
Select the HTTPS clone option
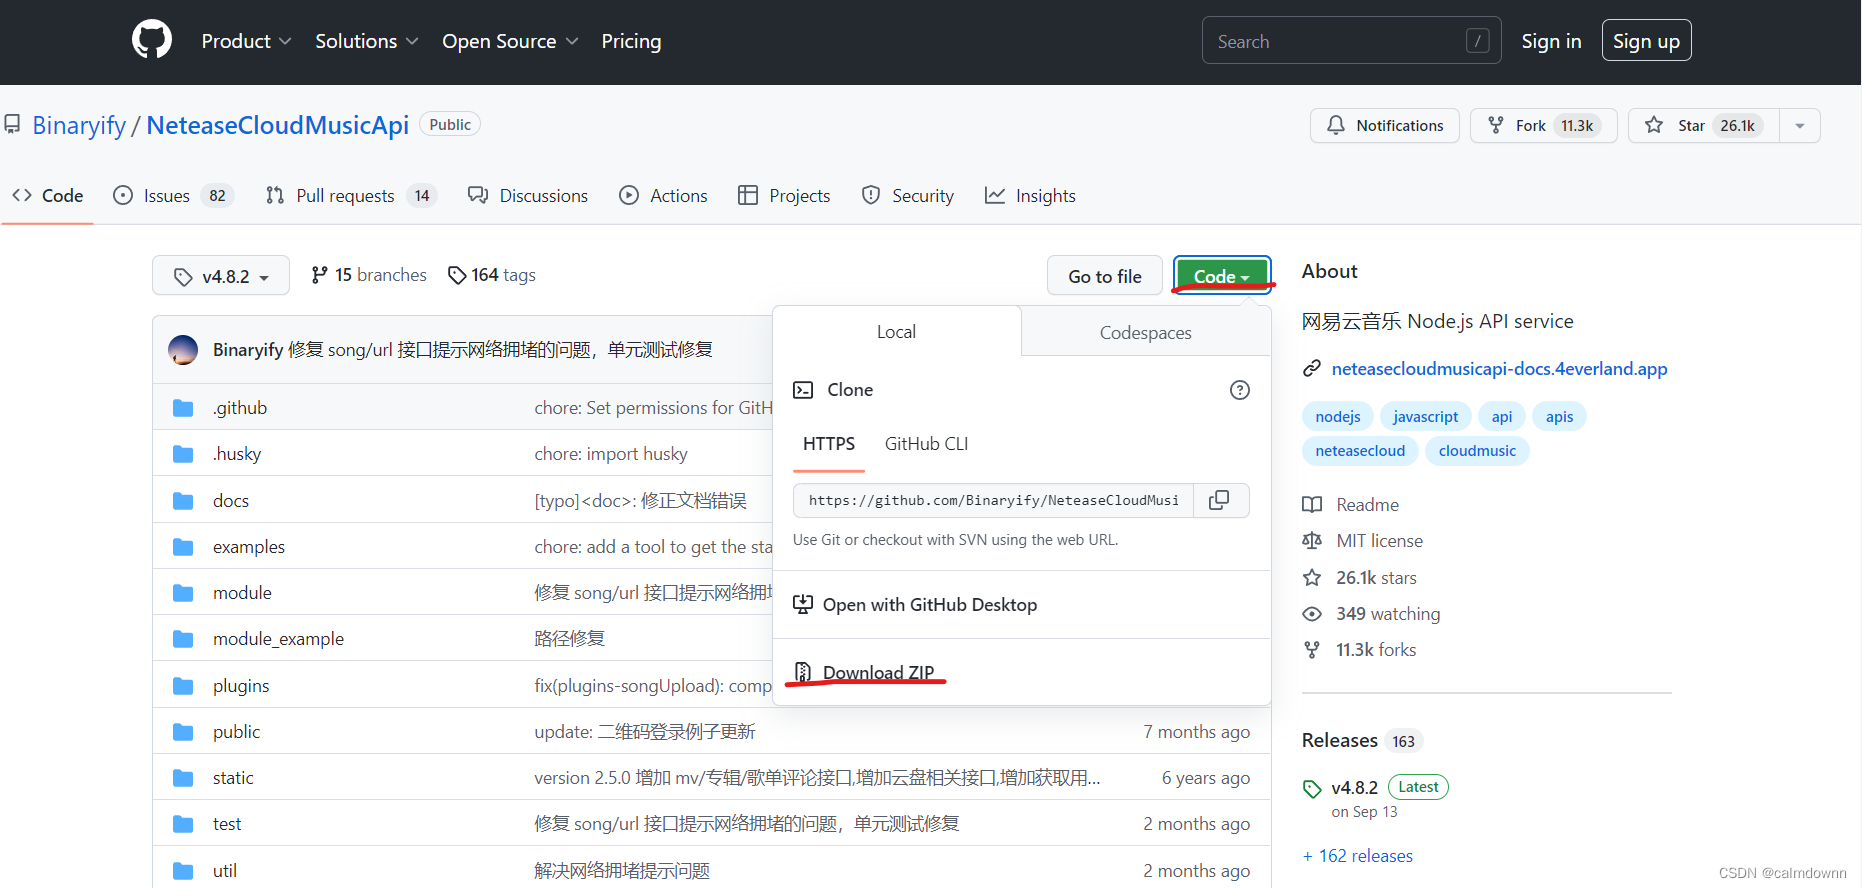point(829,444)
